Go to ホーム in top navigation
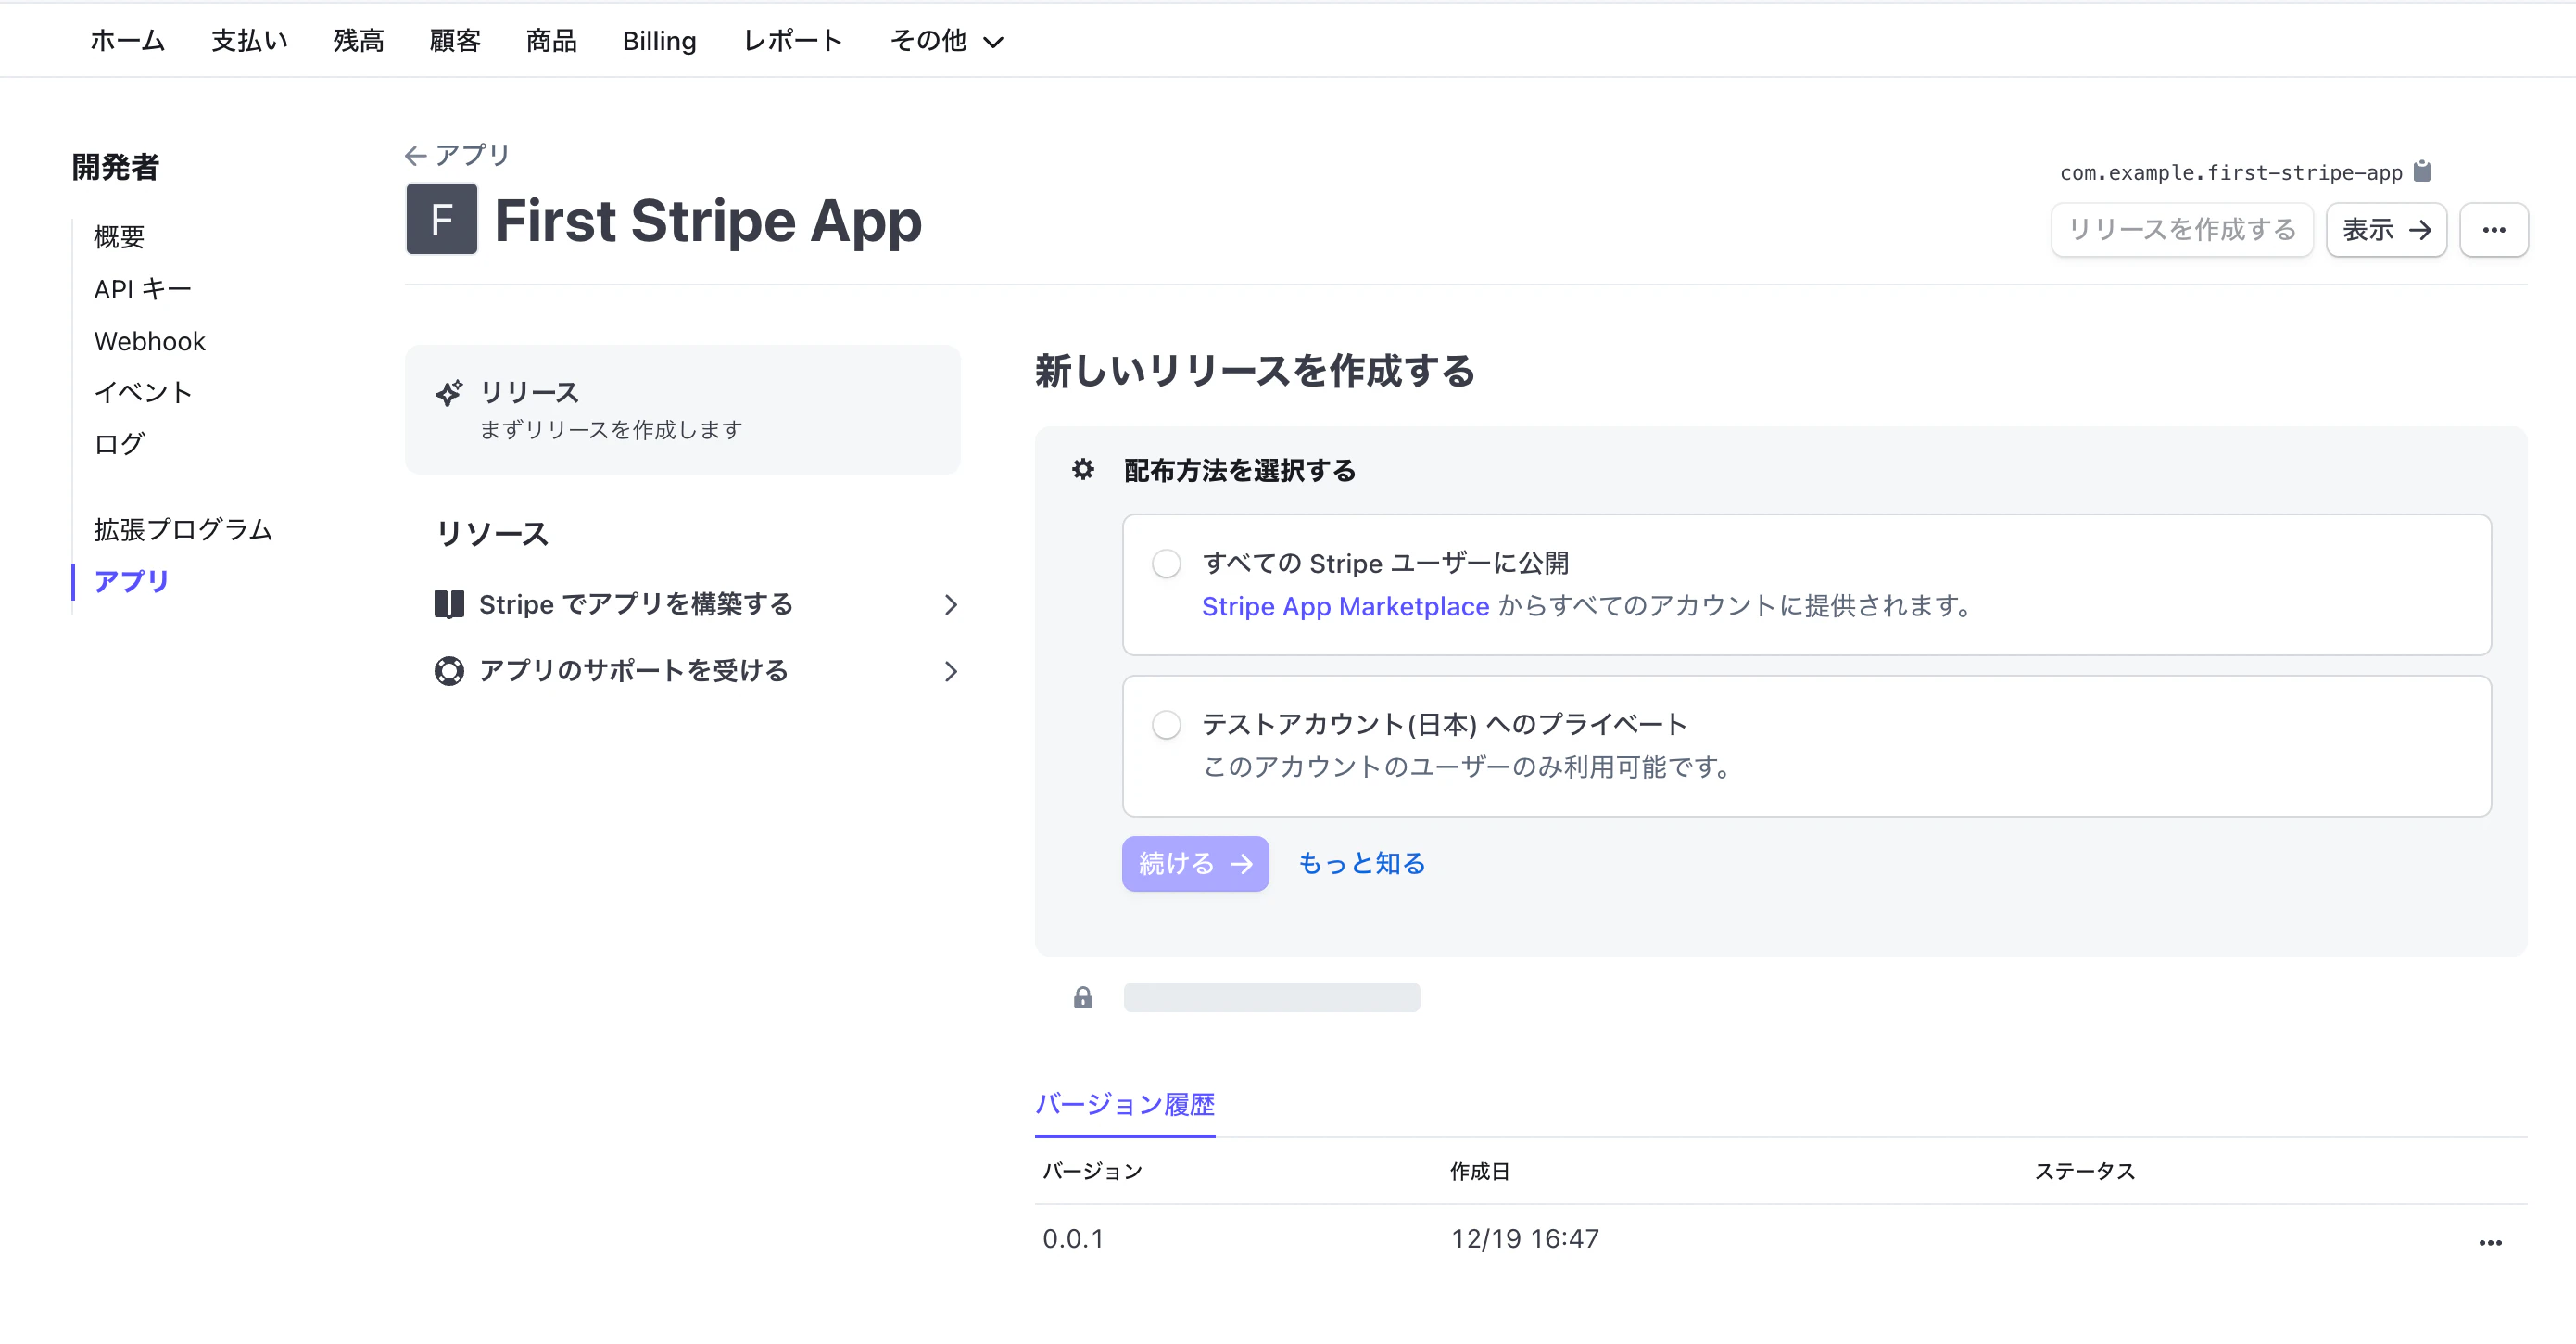Image resolution: width=2576 pixels, height=1344 pixels. pyautogui.click(x=127, y=41)
